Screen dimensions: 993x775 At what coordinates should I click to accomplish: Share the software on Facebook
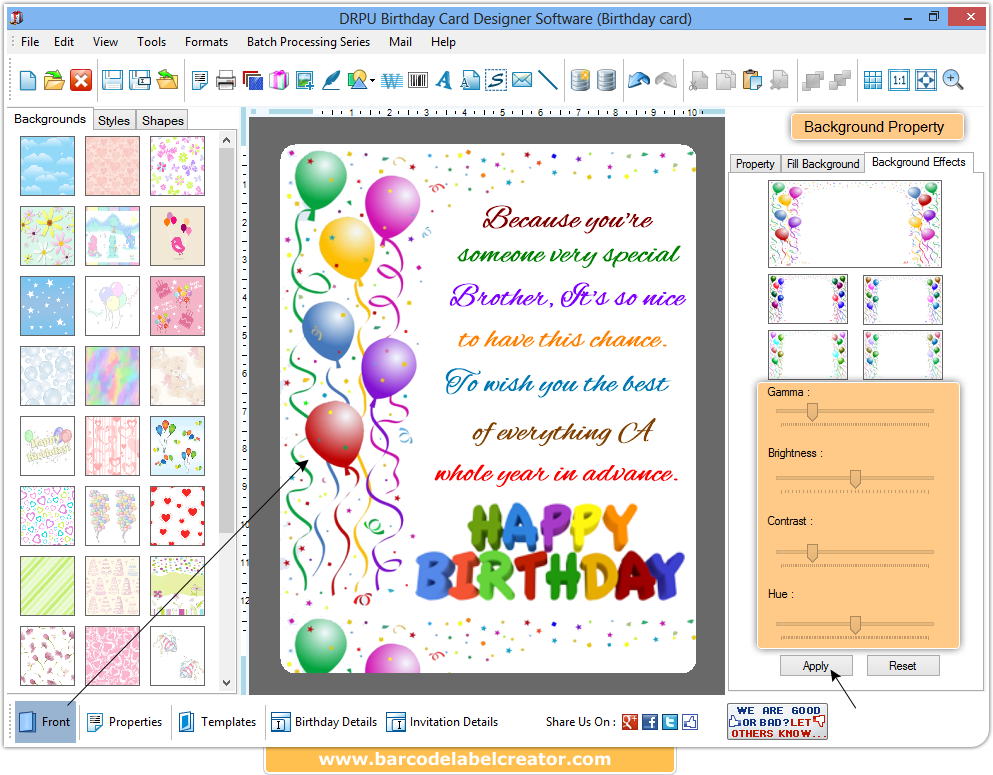[651, 721]
